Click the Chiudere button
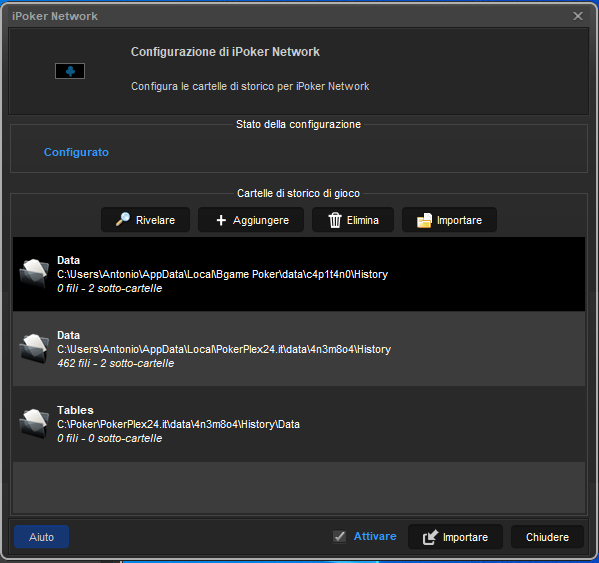Screen dimensions: 599x563 point(547,537)
